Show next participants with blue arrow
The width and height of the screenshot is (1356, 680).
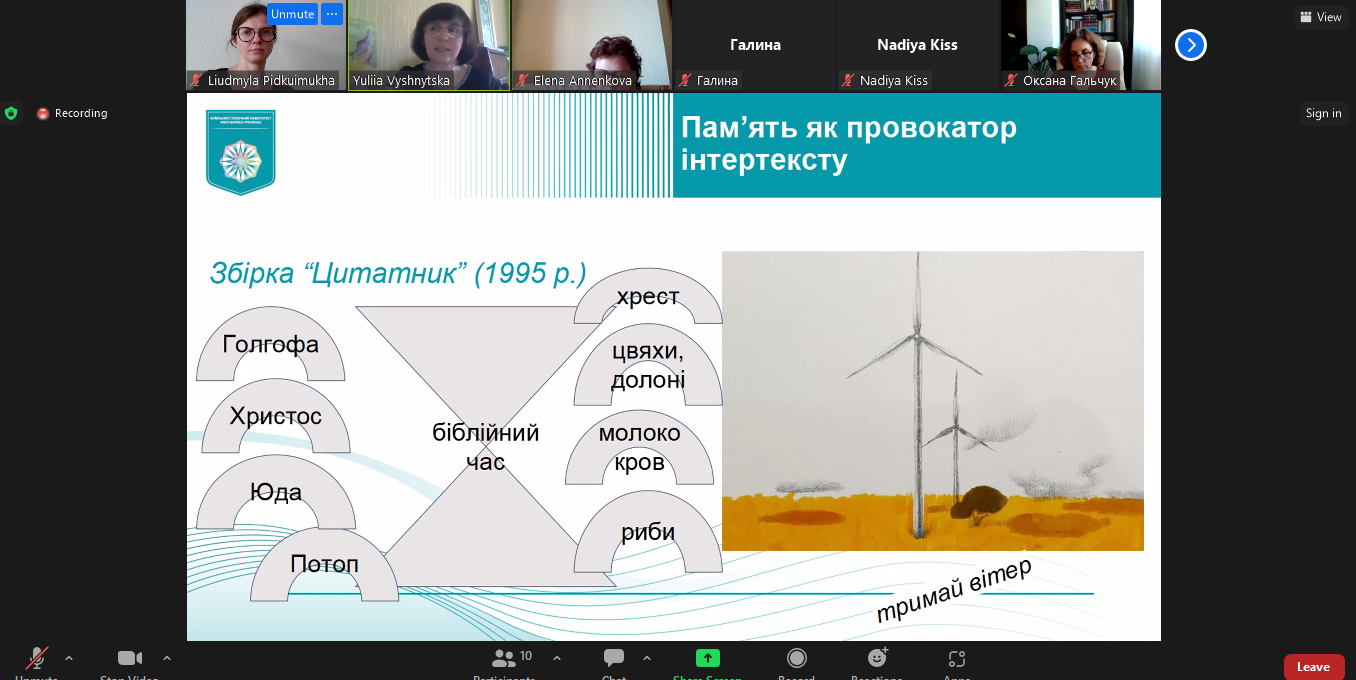point(1190,45)
